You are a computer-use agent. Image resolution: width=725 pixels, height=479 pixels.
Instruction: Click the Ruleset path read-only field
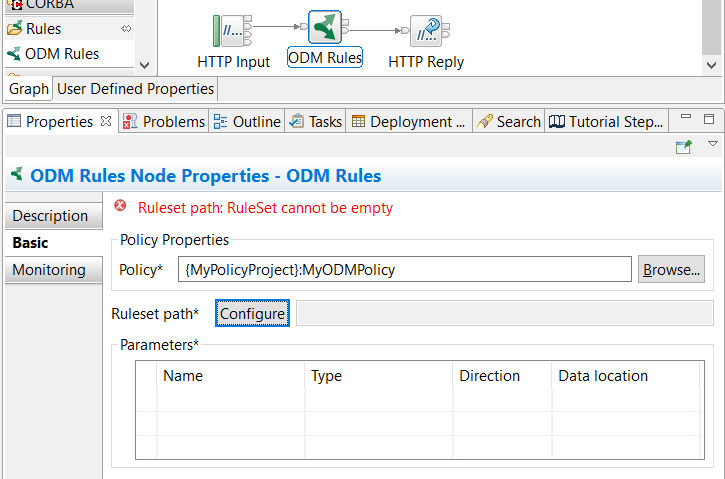click(x=505, y=313)
